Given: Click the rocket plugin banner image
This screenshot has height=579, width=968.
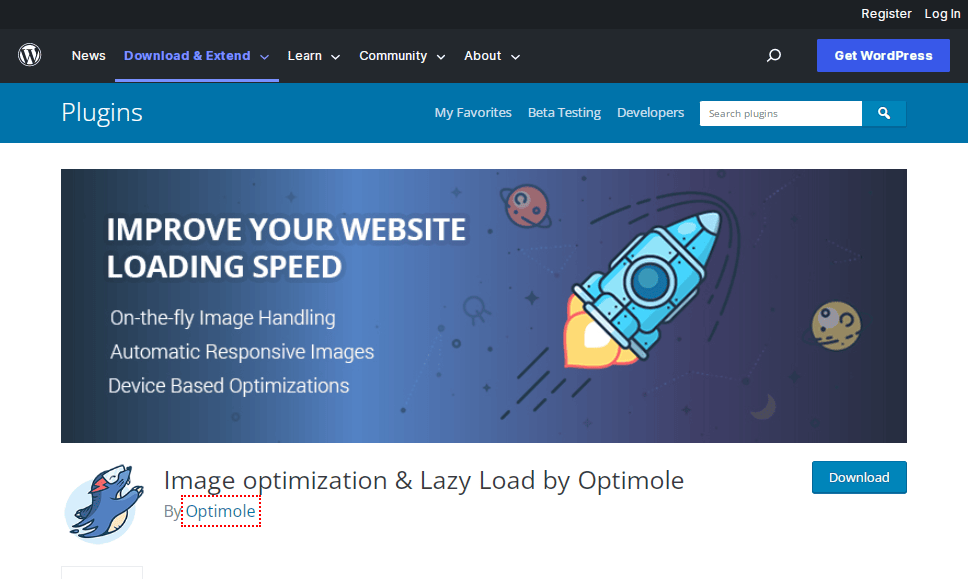Looking at the screenshot, I should 483,306.
